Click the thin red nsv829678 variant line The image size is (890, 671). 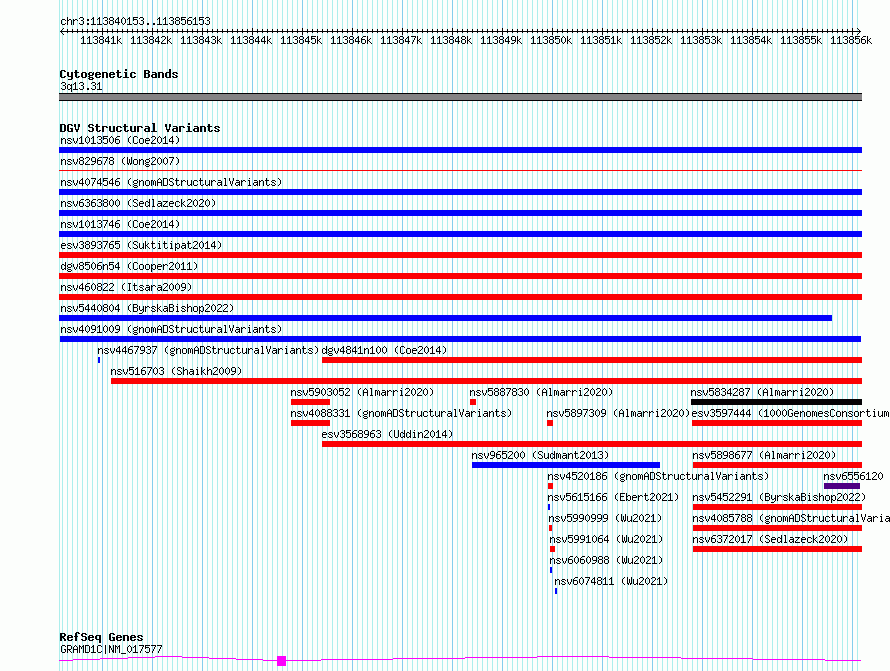[x=460, y=170]
